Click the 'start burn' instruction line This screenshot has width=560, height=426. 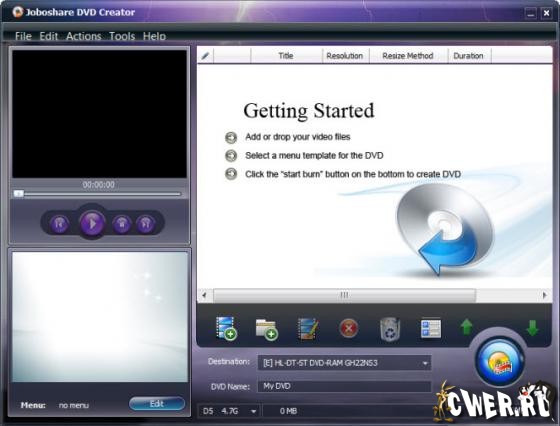click(353, 174)
